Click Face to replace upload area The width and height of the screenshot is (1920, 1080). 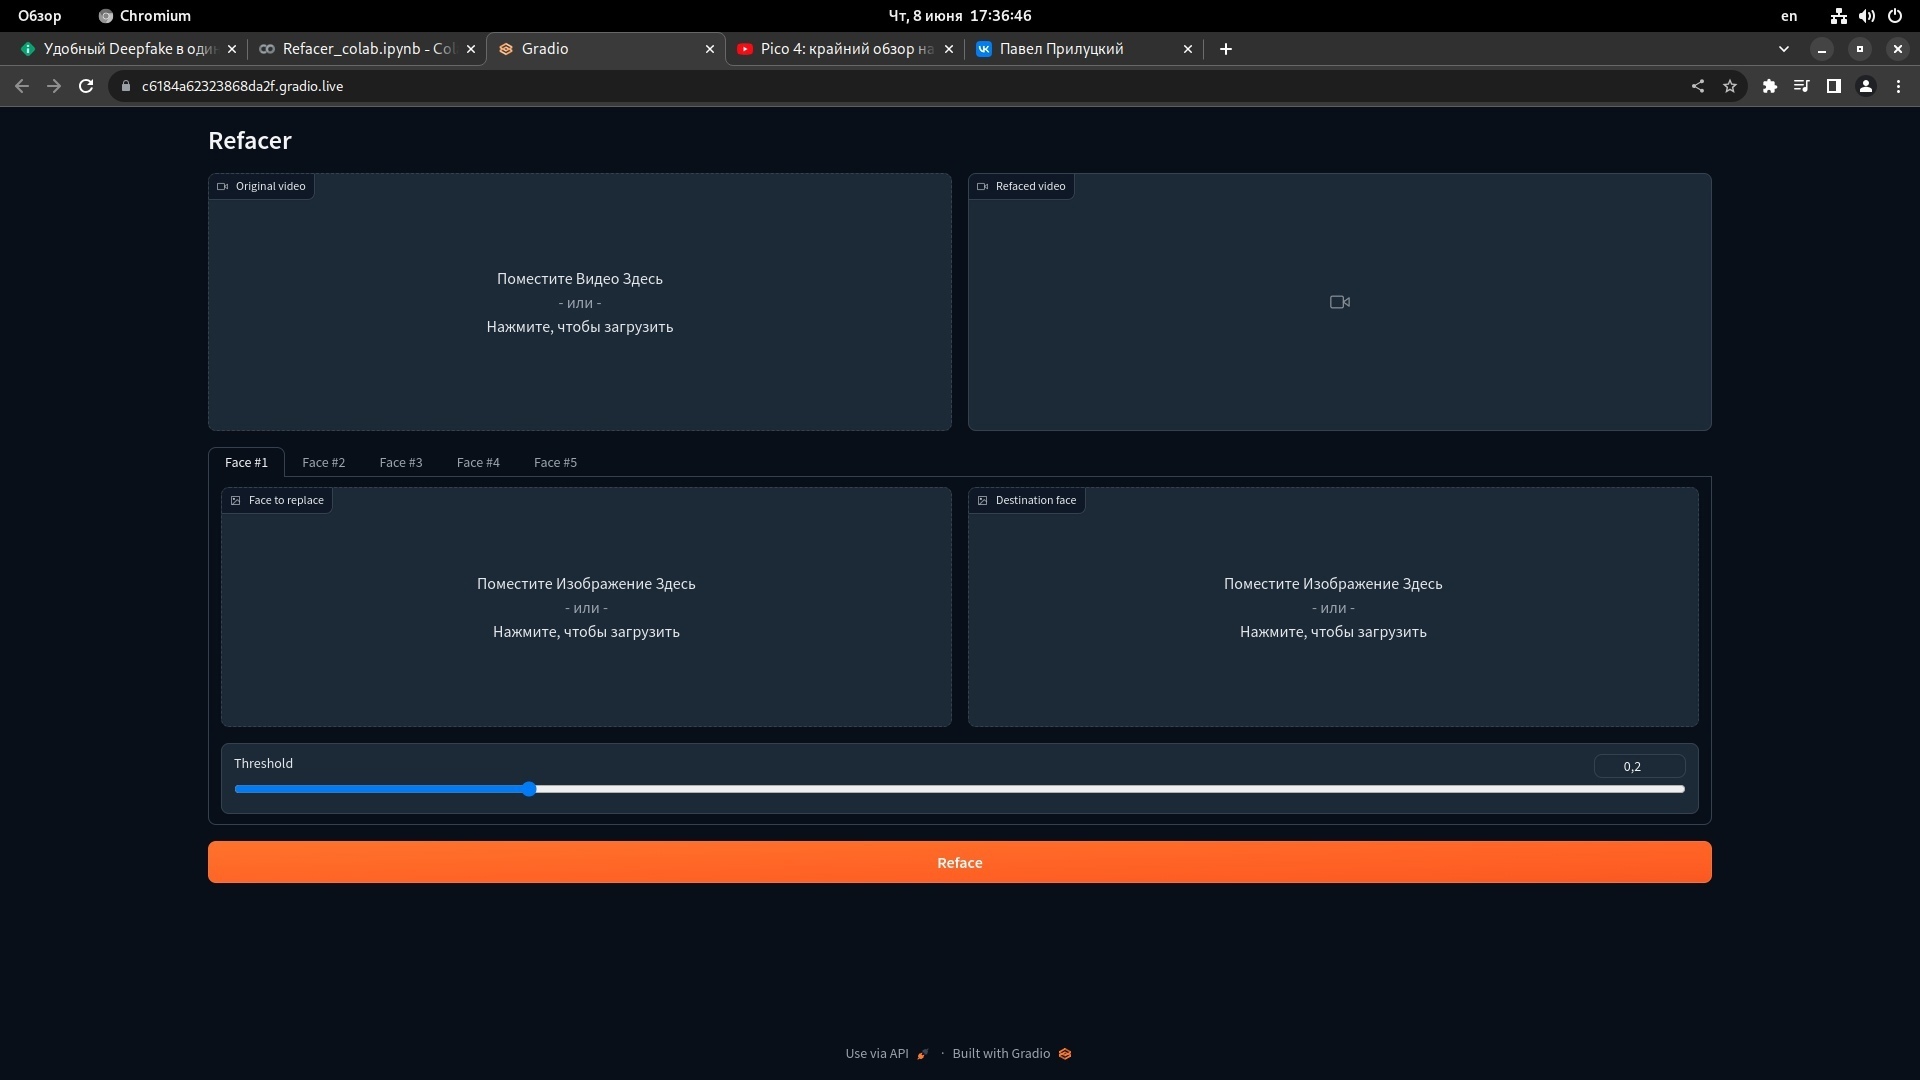coord(587,607)
